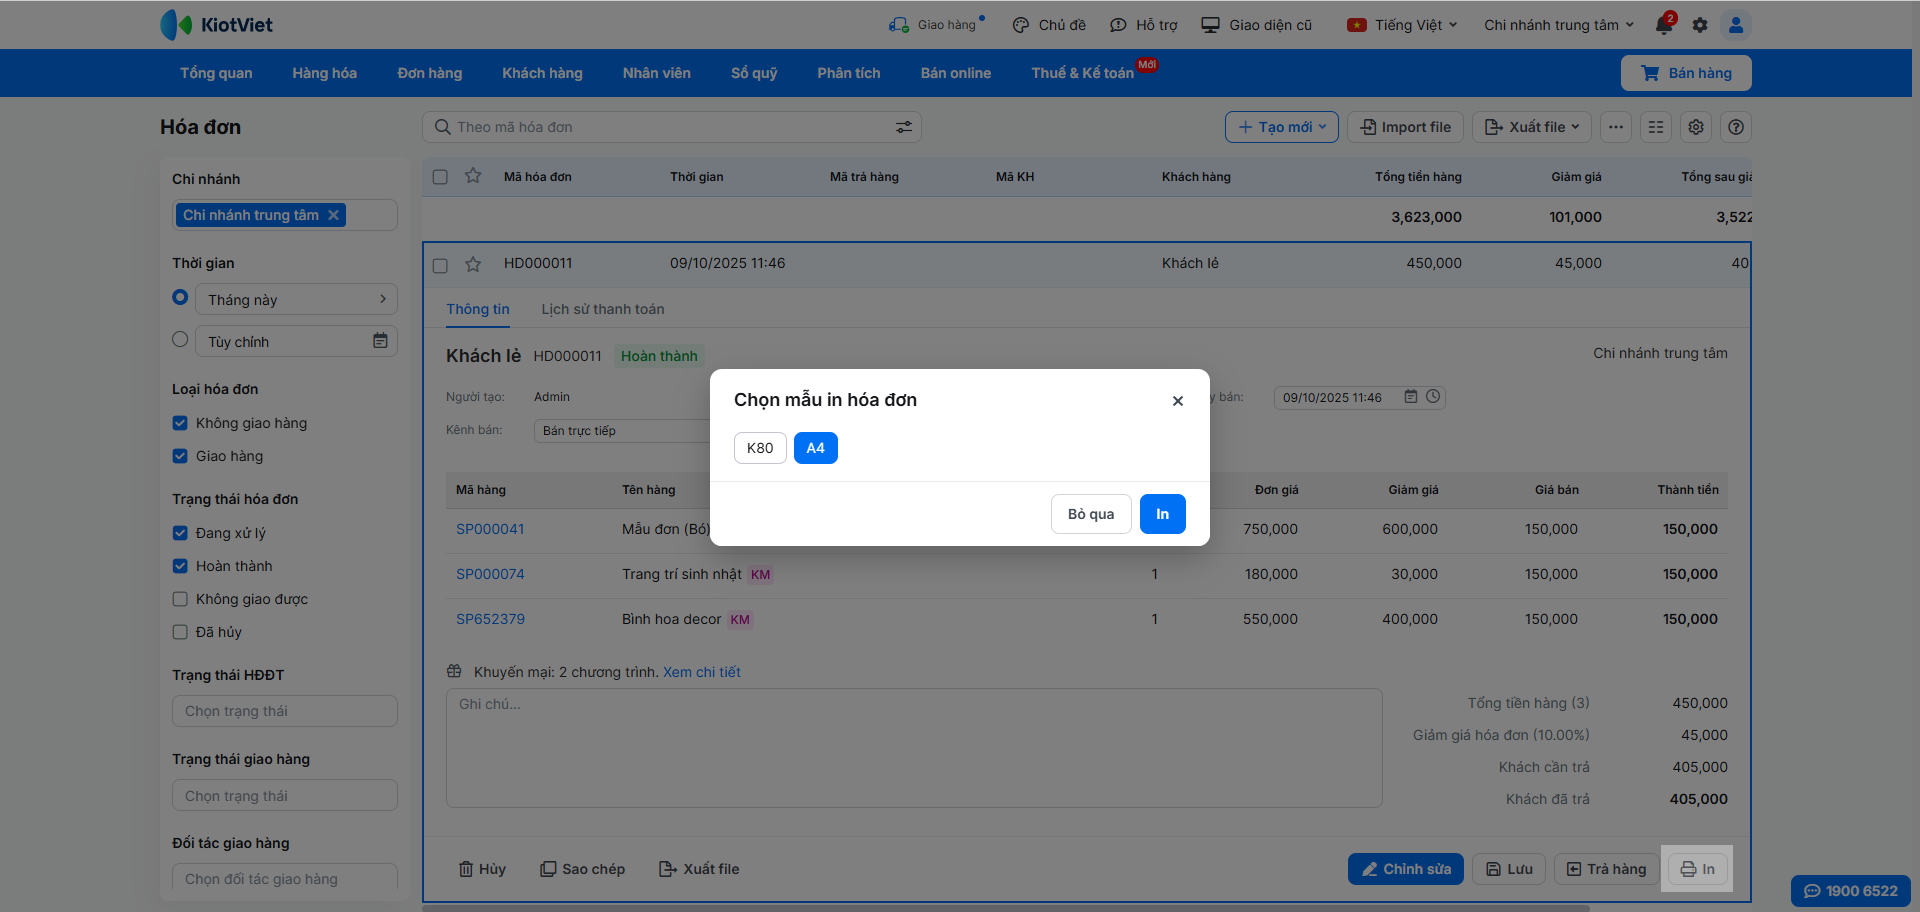Open column settings gear icon
The height and width of the screenshot is (912, 1920).
1696,127
